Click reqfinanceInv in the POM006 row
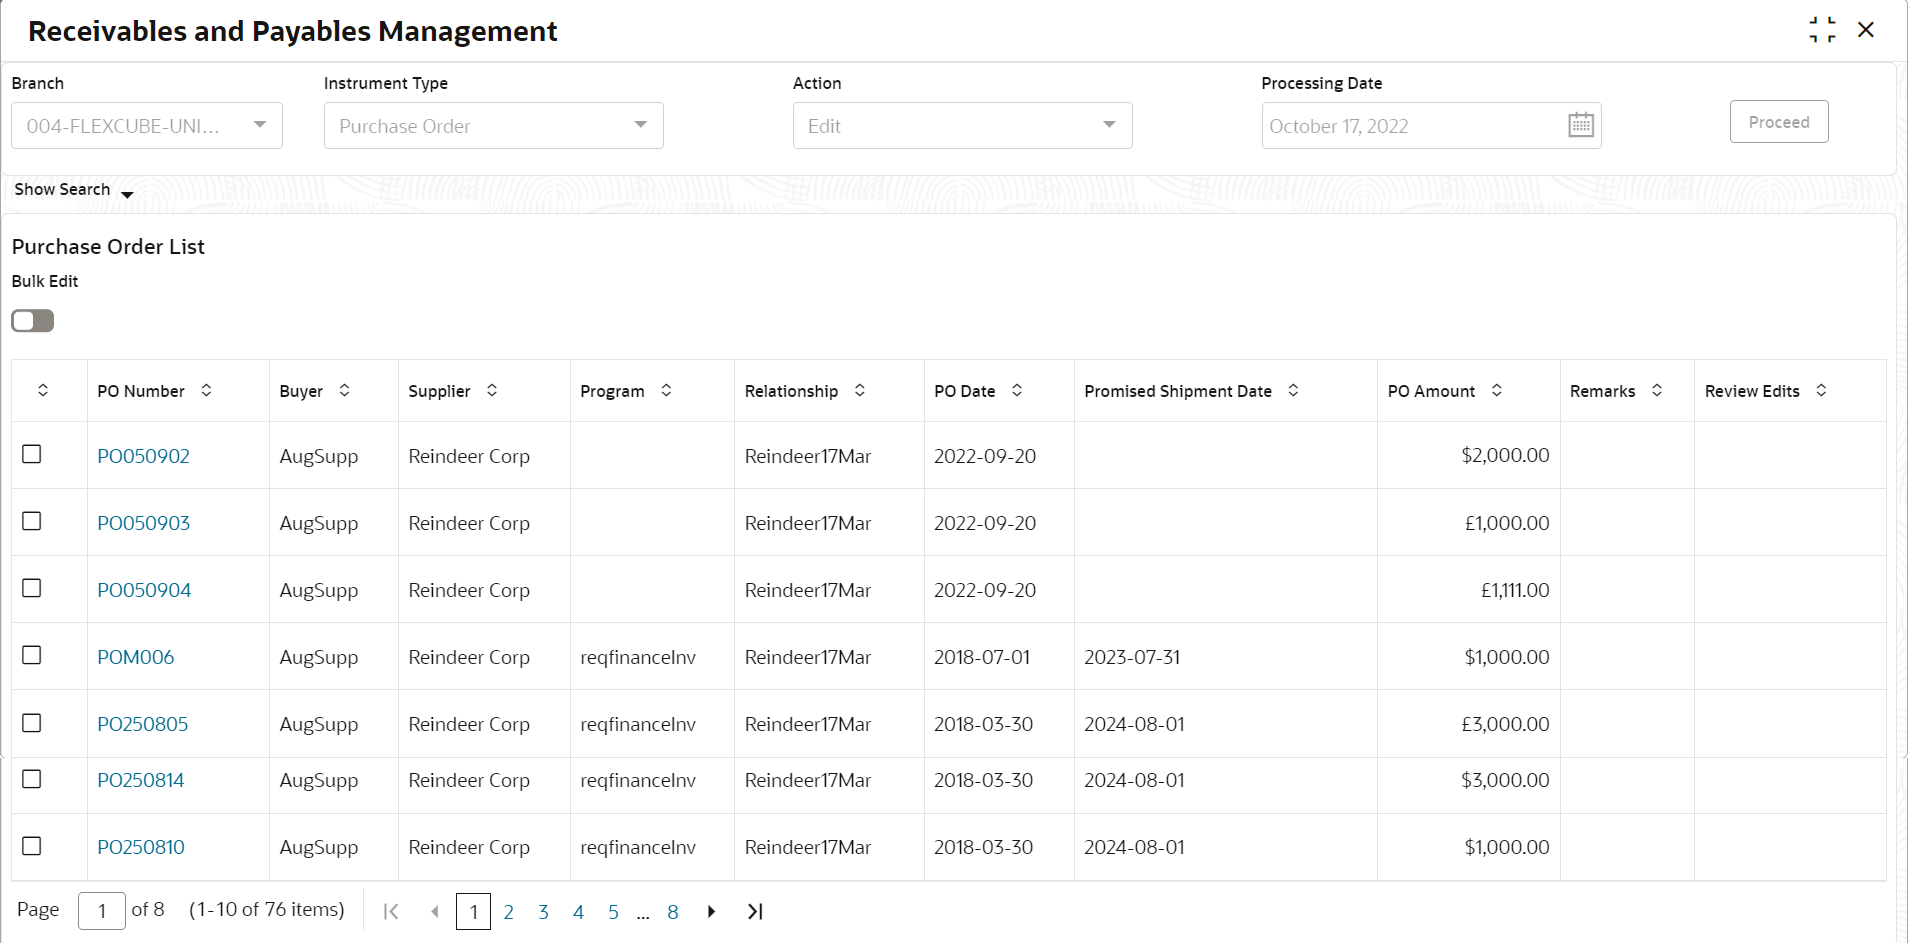This screenshot has height=943, width=1908. [638, 657]
